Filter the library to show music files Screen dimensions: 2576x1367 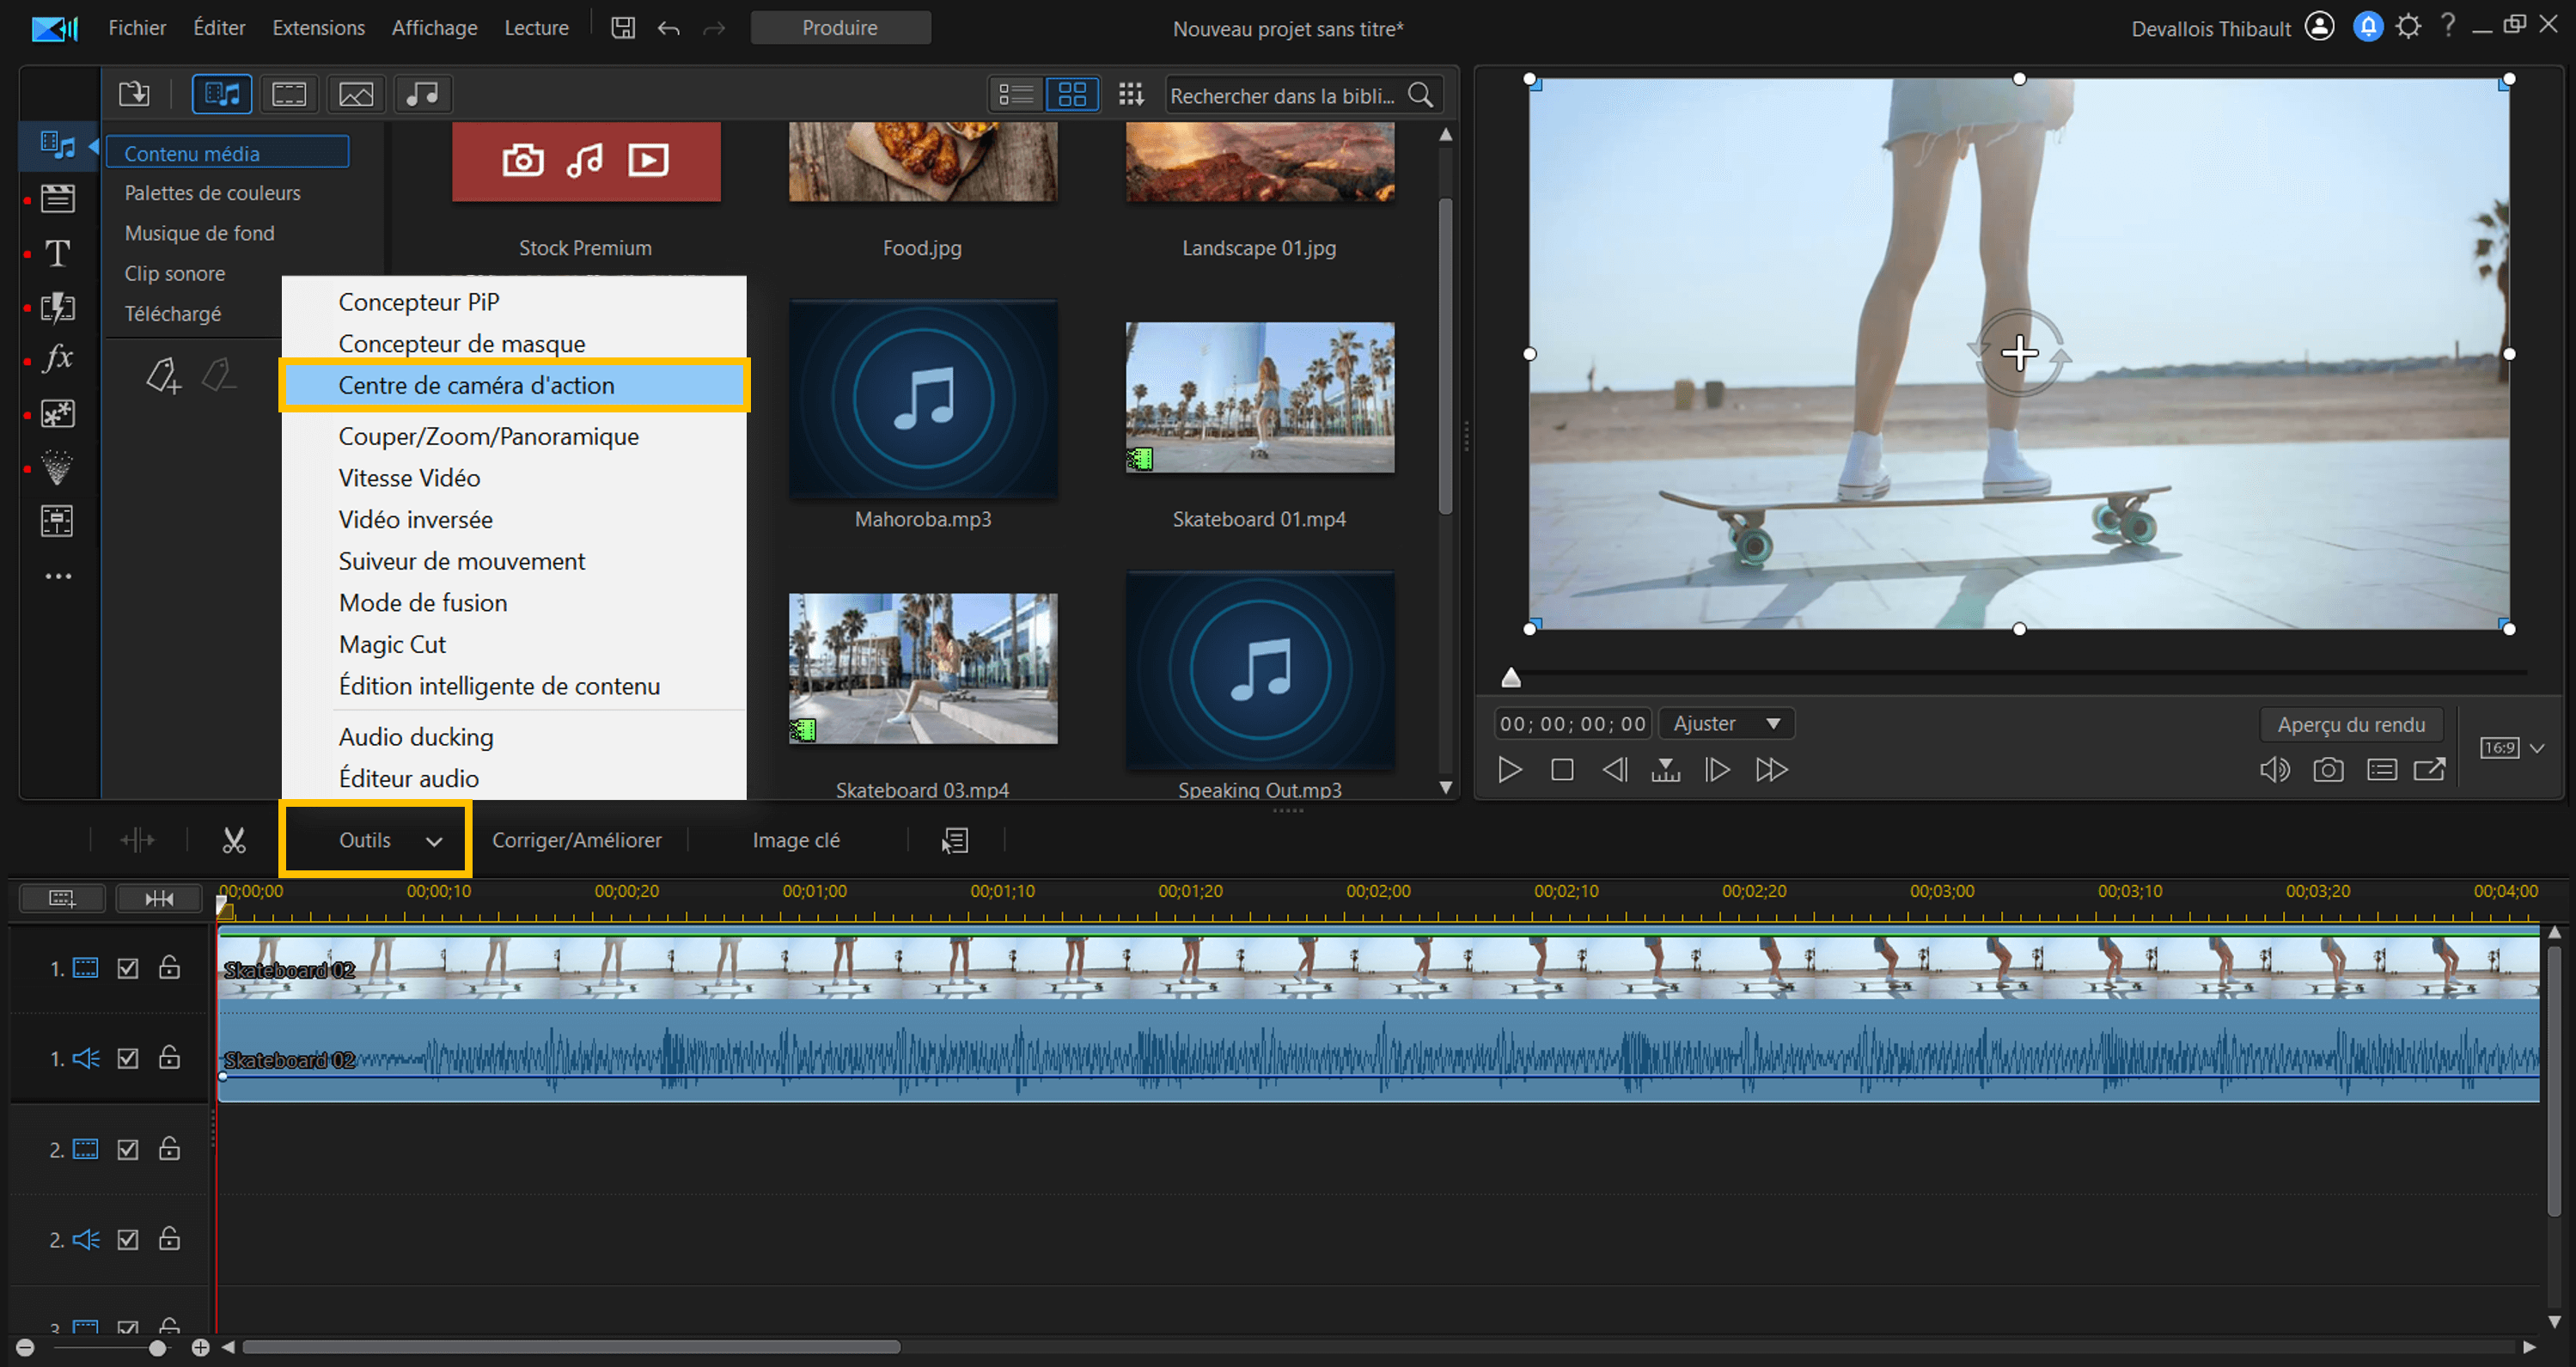point(421,93)
